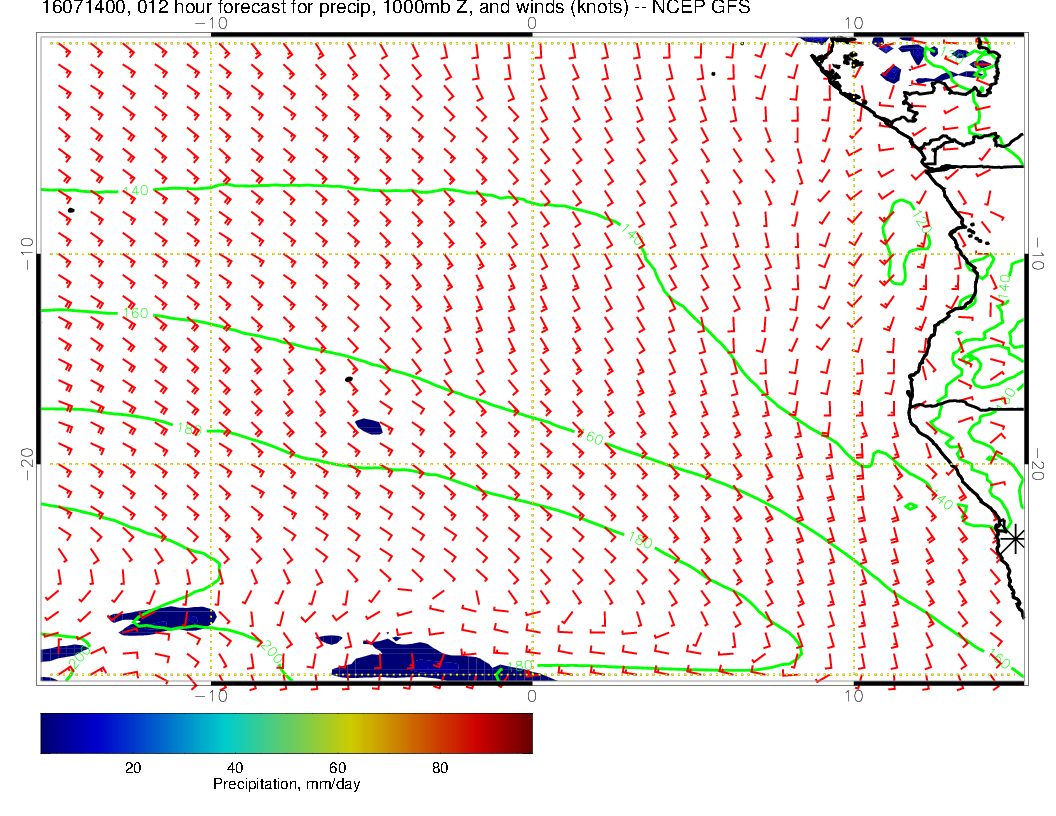Click the 80 tick label under the colorbar
Image resolution: width=1056 pixels, height=816 pixels.
tap(439, 768)
